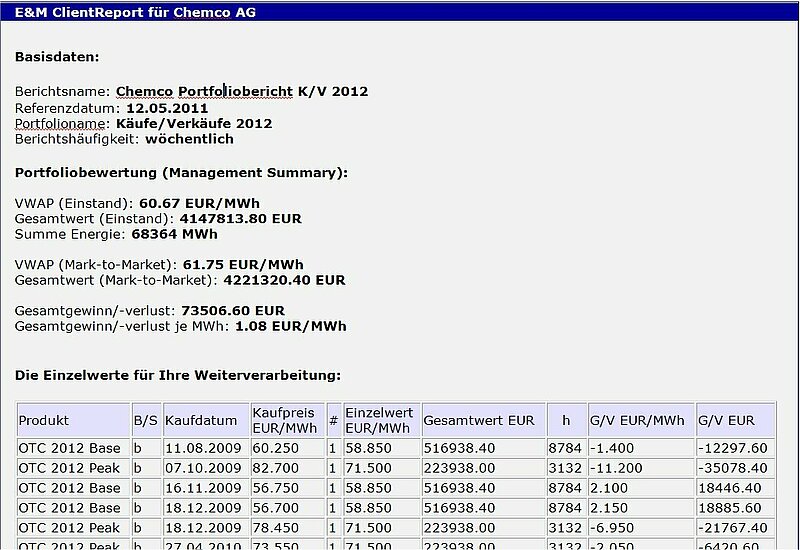Select G/V cell '18446.40'
800x550 pixels.
735,488
